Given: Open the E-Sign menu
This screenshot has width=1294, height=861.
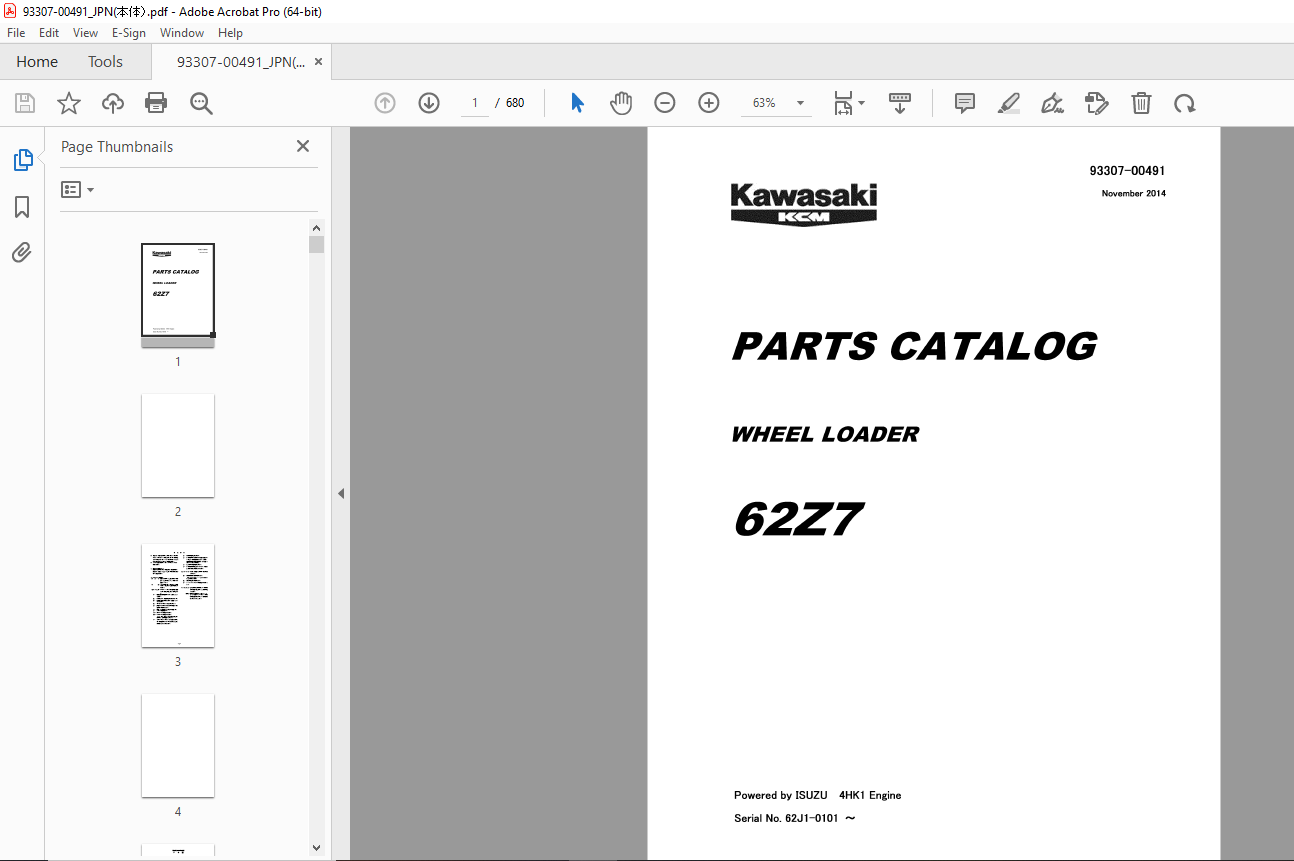Looking at the screenshot, I should (x=129, y=33).
